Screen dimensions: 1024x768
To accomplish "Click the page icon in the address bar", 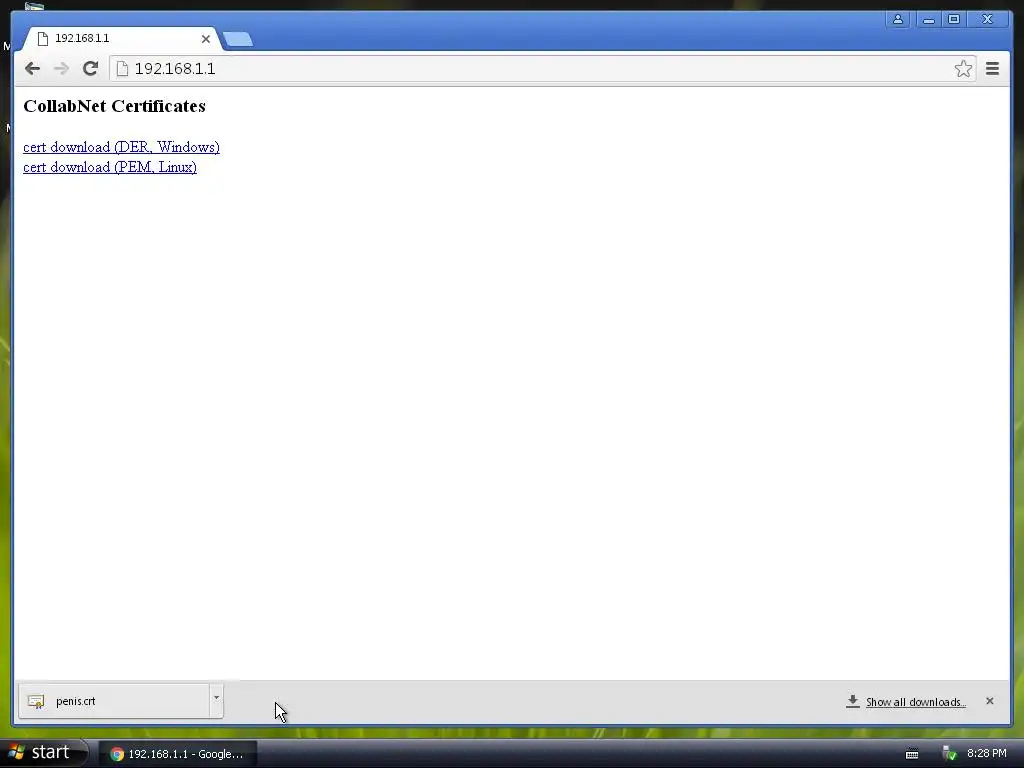I will click(122, 69).
